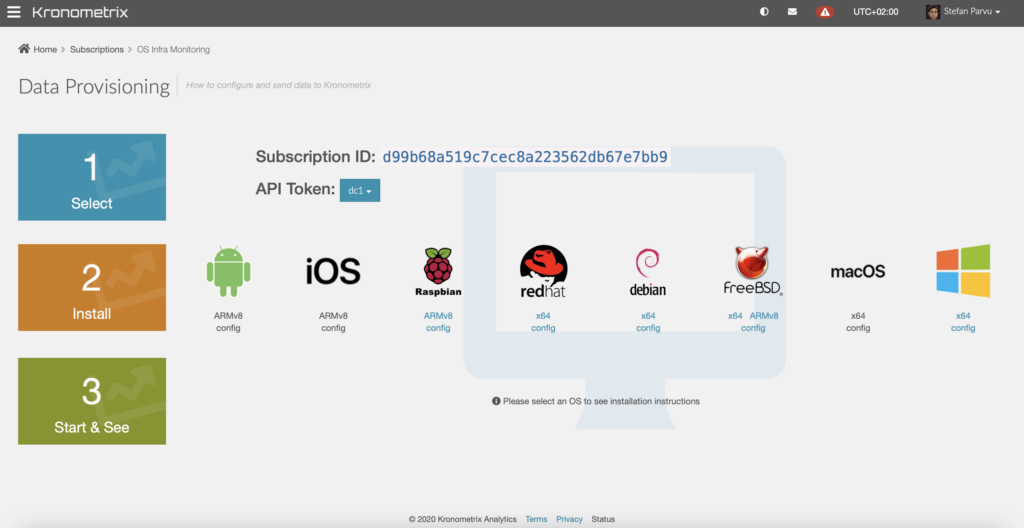Open the Windows config link
Image resolution: width=1024 pixels, height=528 pixels.
coord(963,328)
